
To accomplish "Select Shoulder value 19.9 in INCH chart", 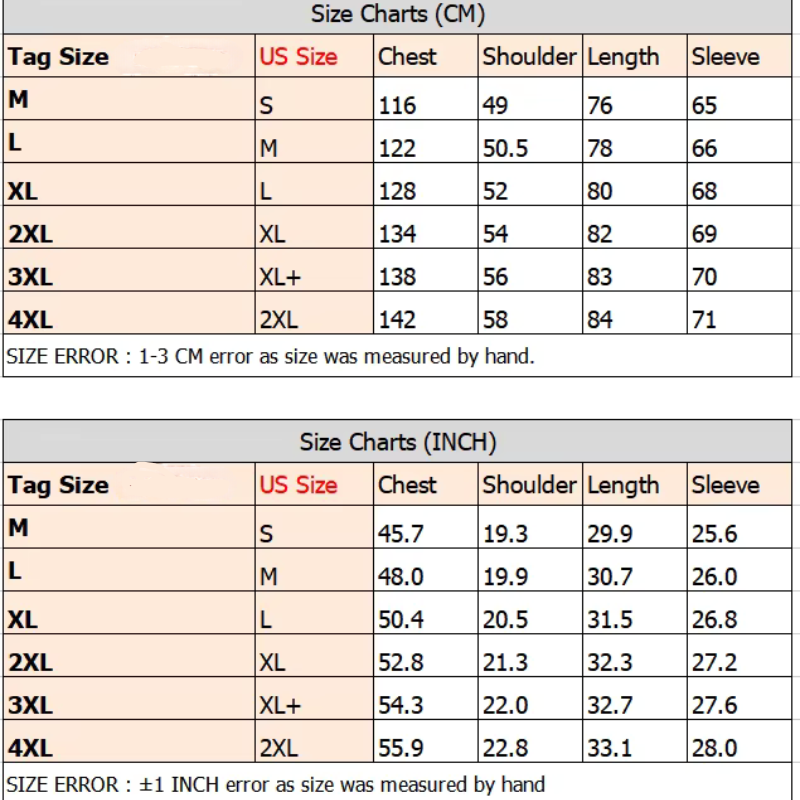I will (x=506, y=577).
